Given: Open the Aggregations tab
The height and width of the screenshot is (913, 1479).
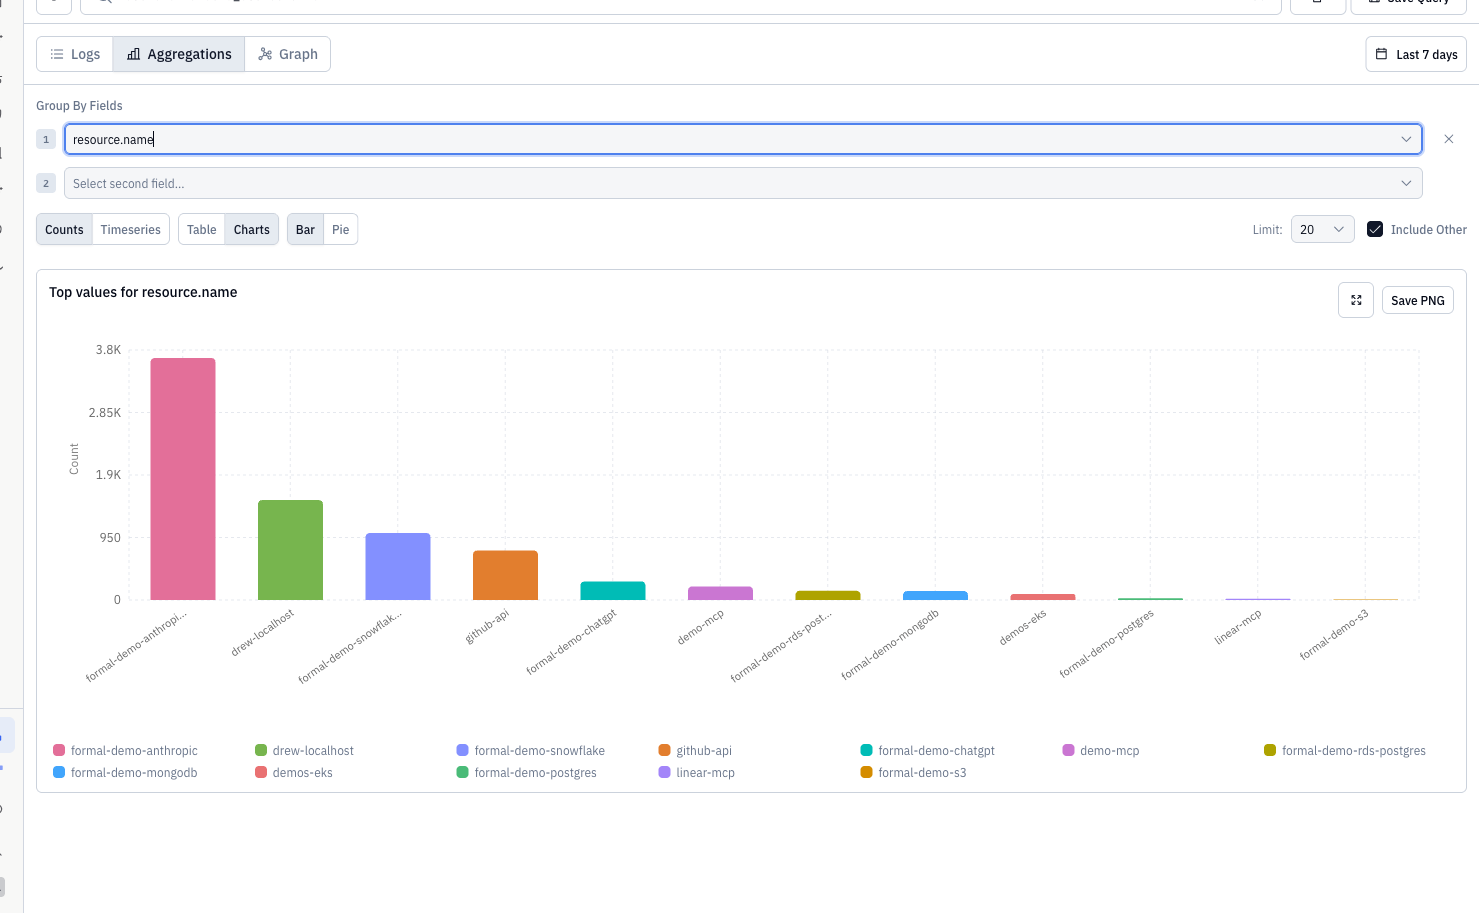Looking at the screenshot, I should [x=179, y=54].
